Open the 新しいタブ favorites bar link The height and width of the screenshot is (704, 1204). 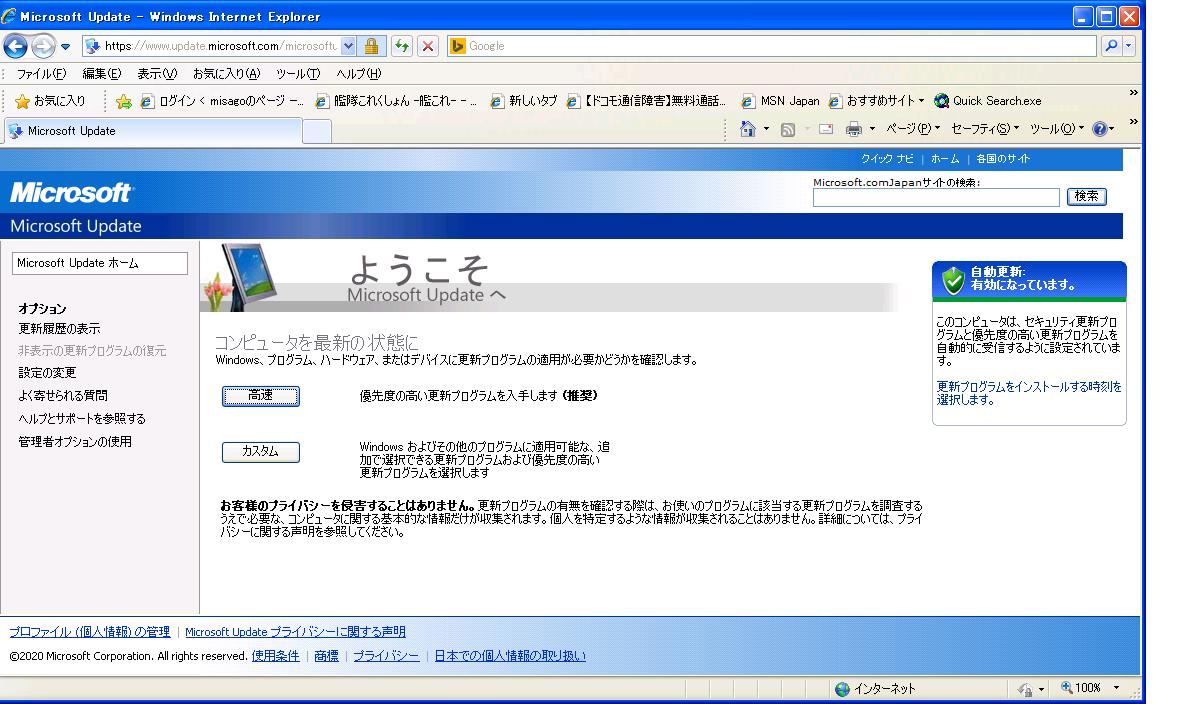523,101
